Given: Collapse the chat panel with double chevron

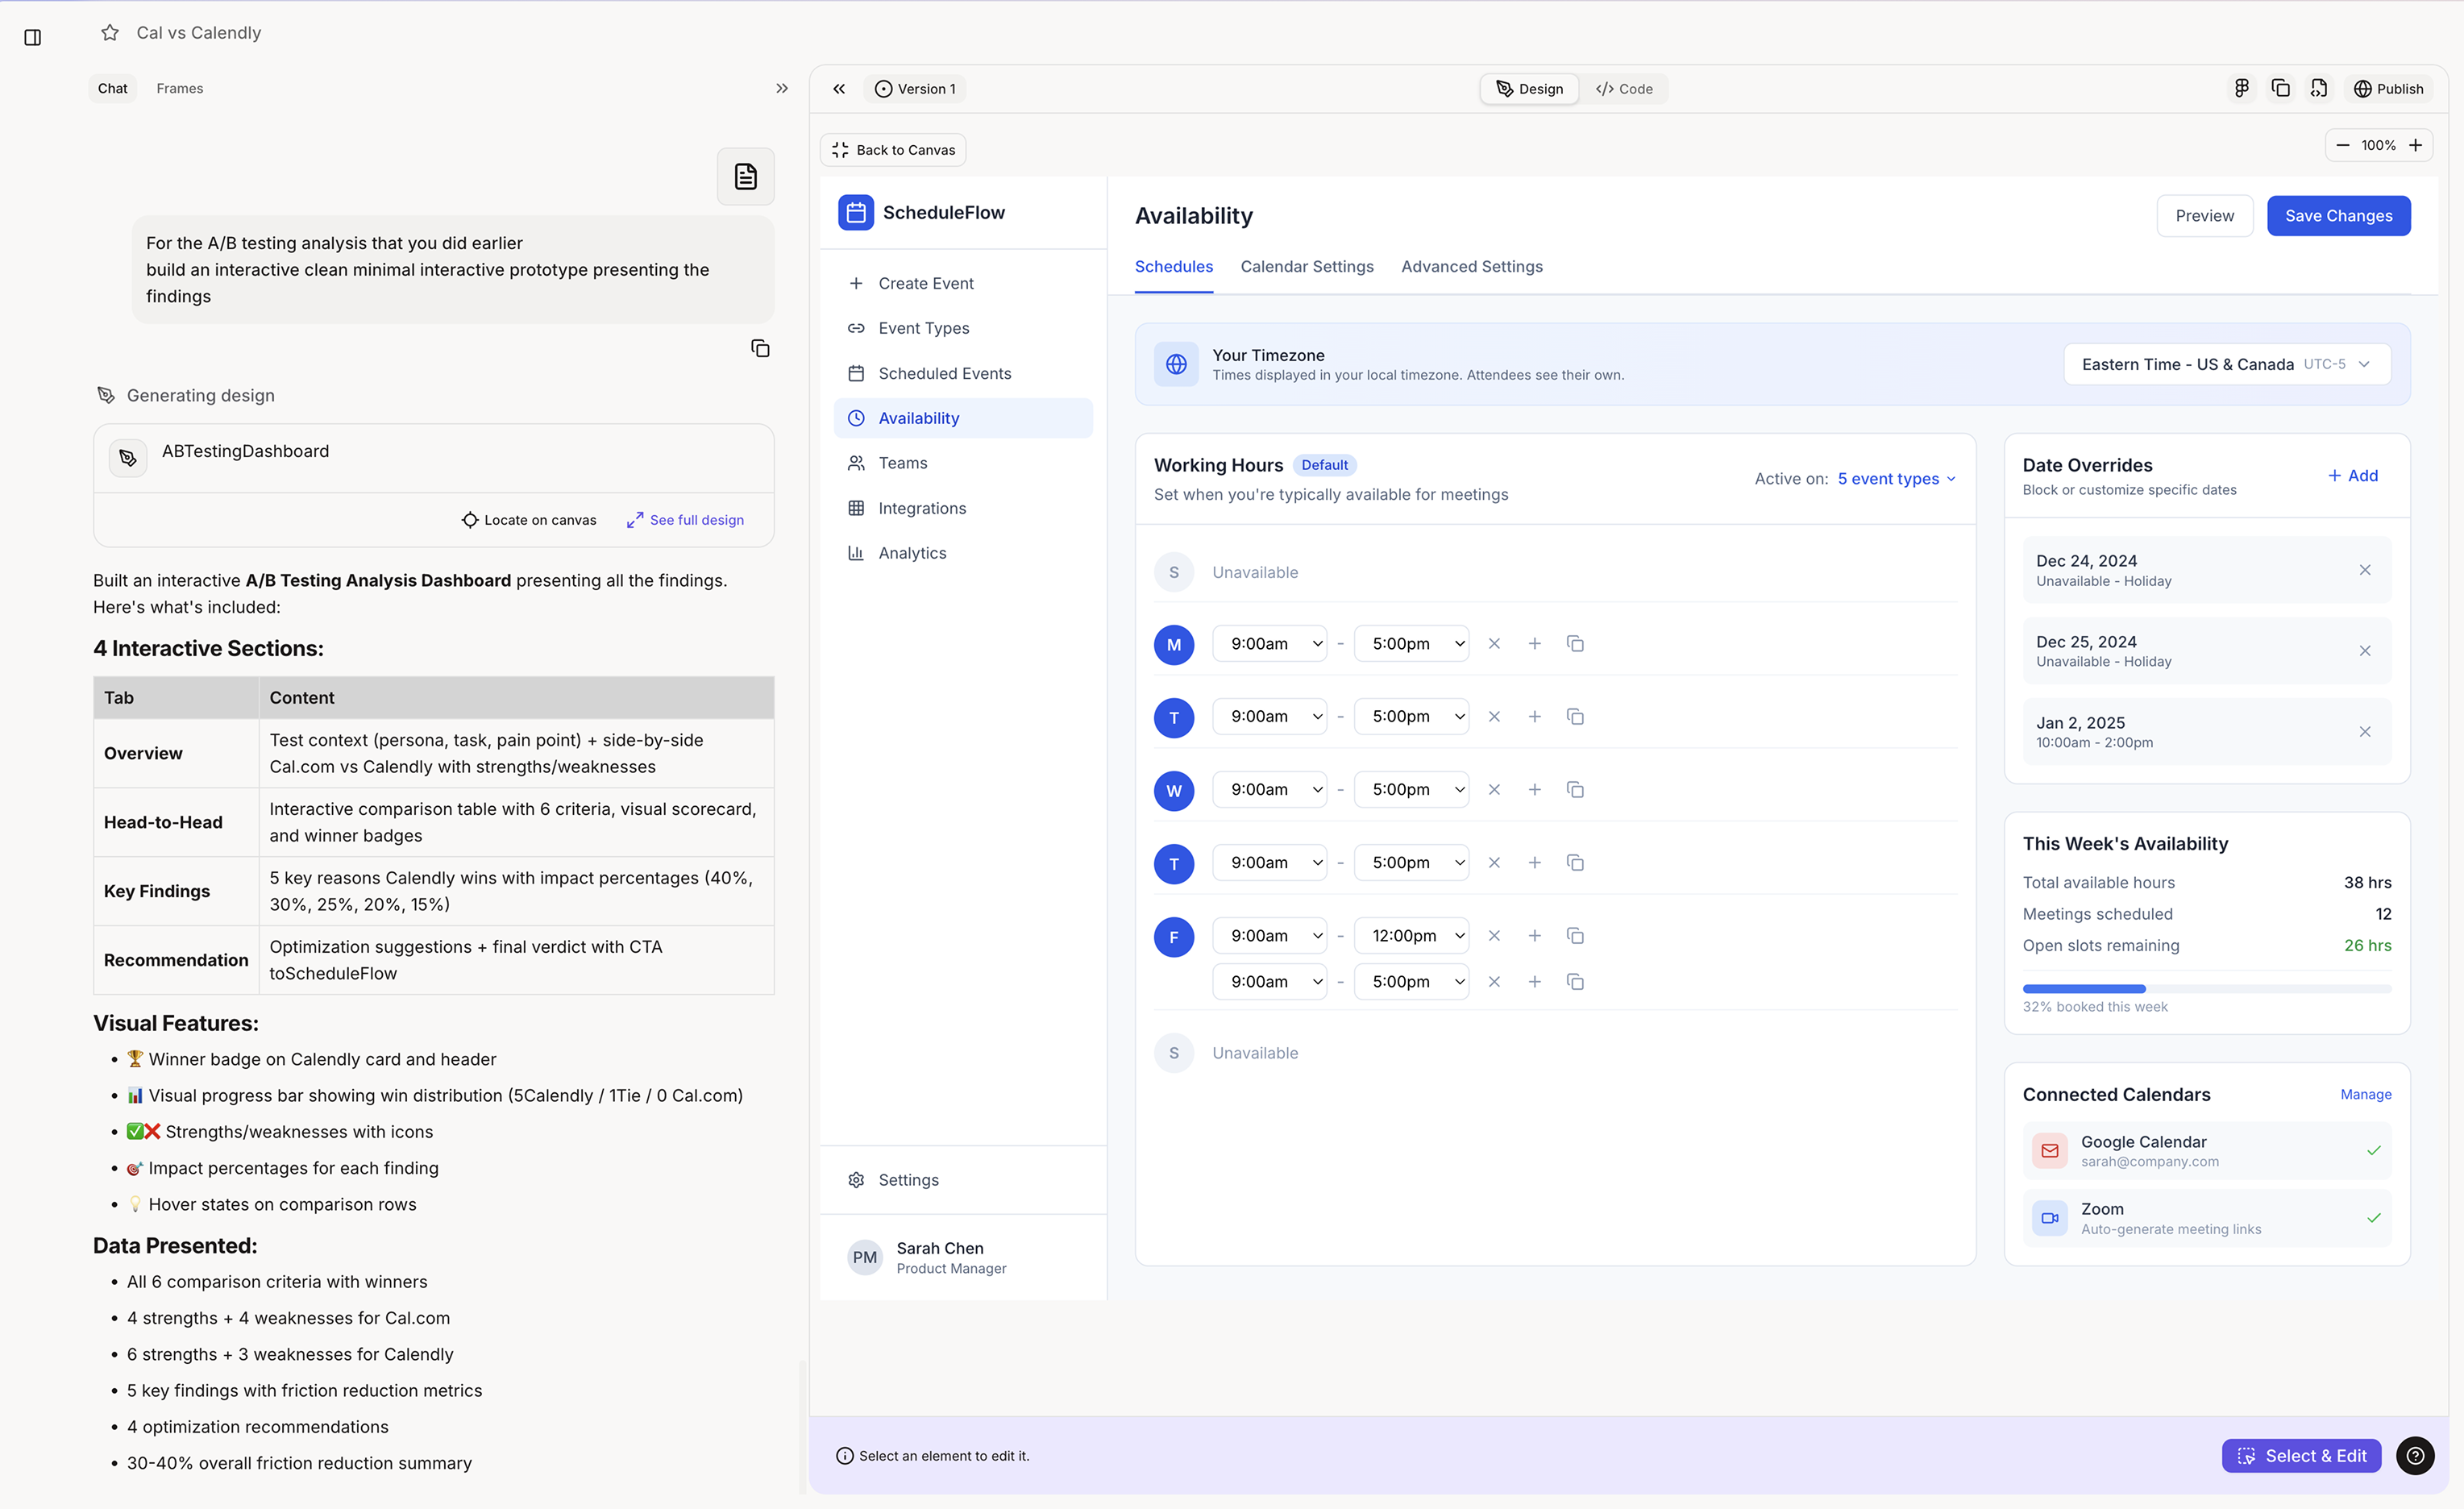Looking at the screenshot, I should 782,88.
